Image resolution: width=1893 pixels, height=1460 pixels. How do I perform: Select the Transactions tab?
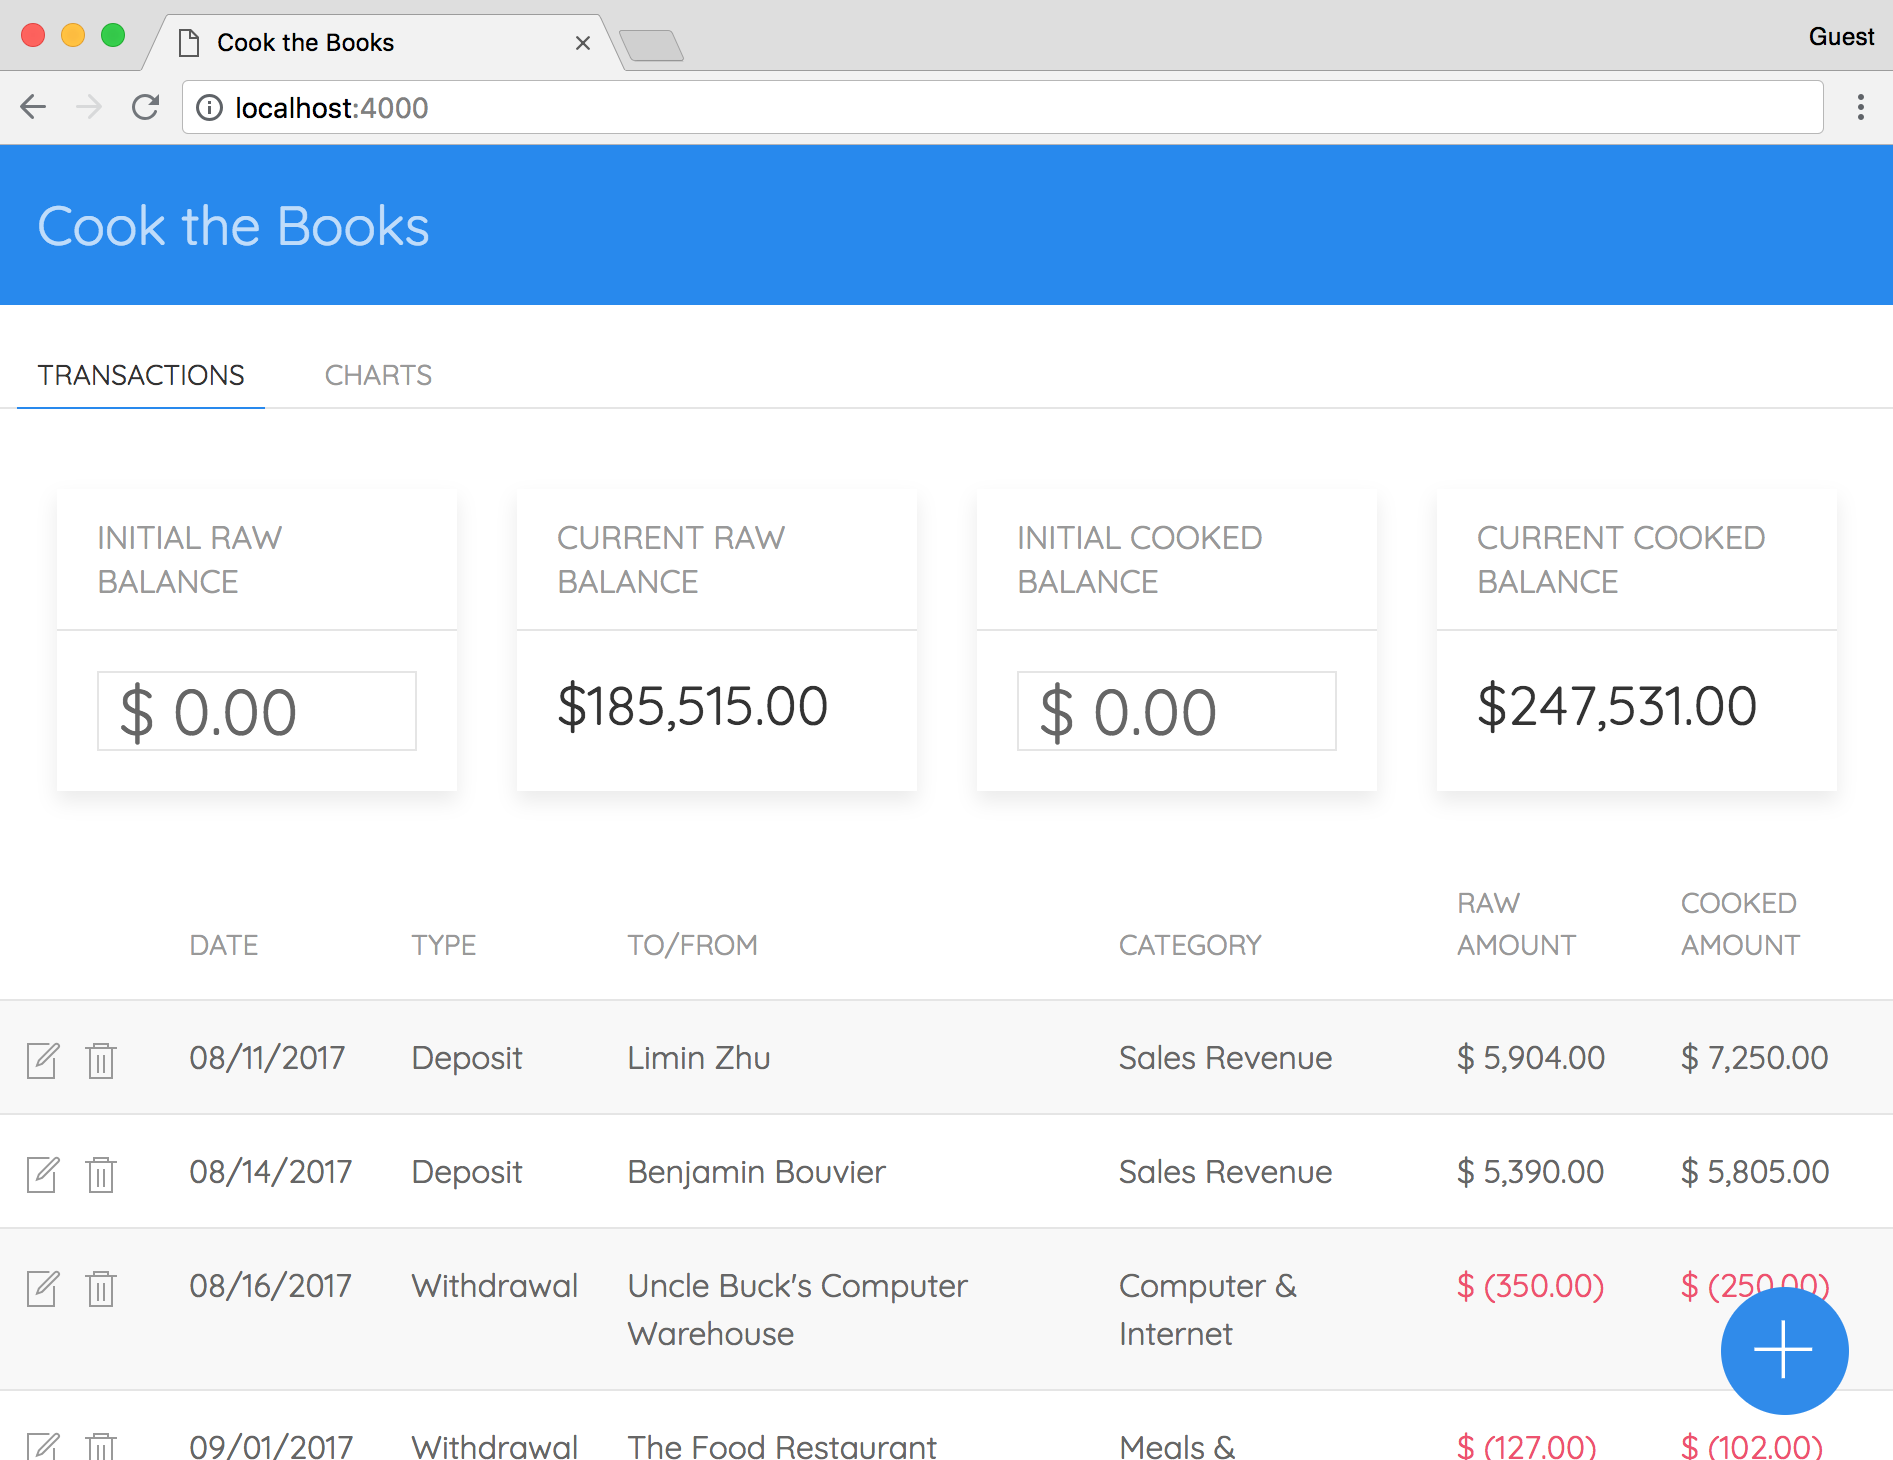pos(141,375)
